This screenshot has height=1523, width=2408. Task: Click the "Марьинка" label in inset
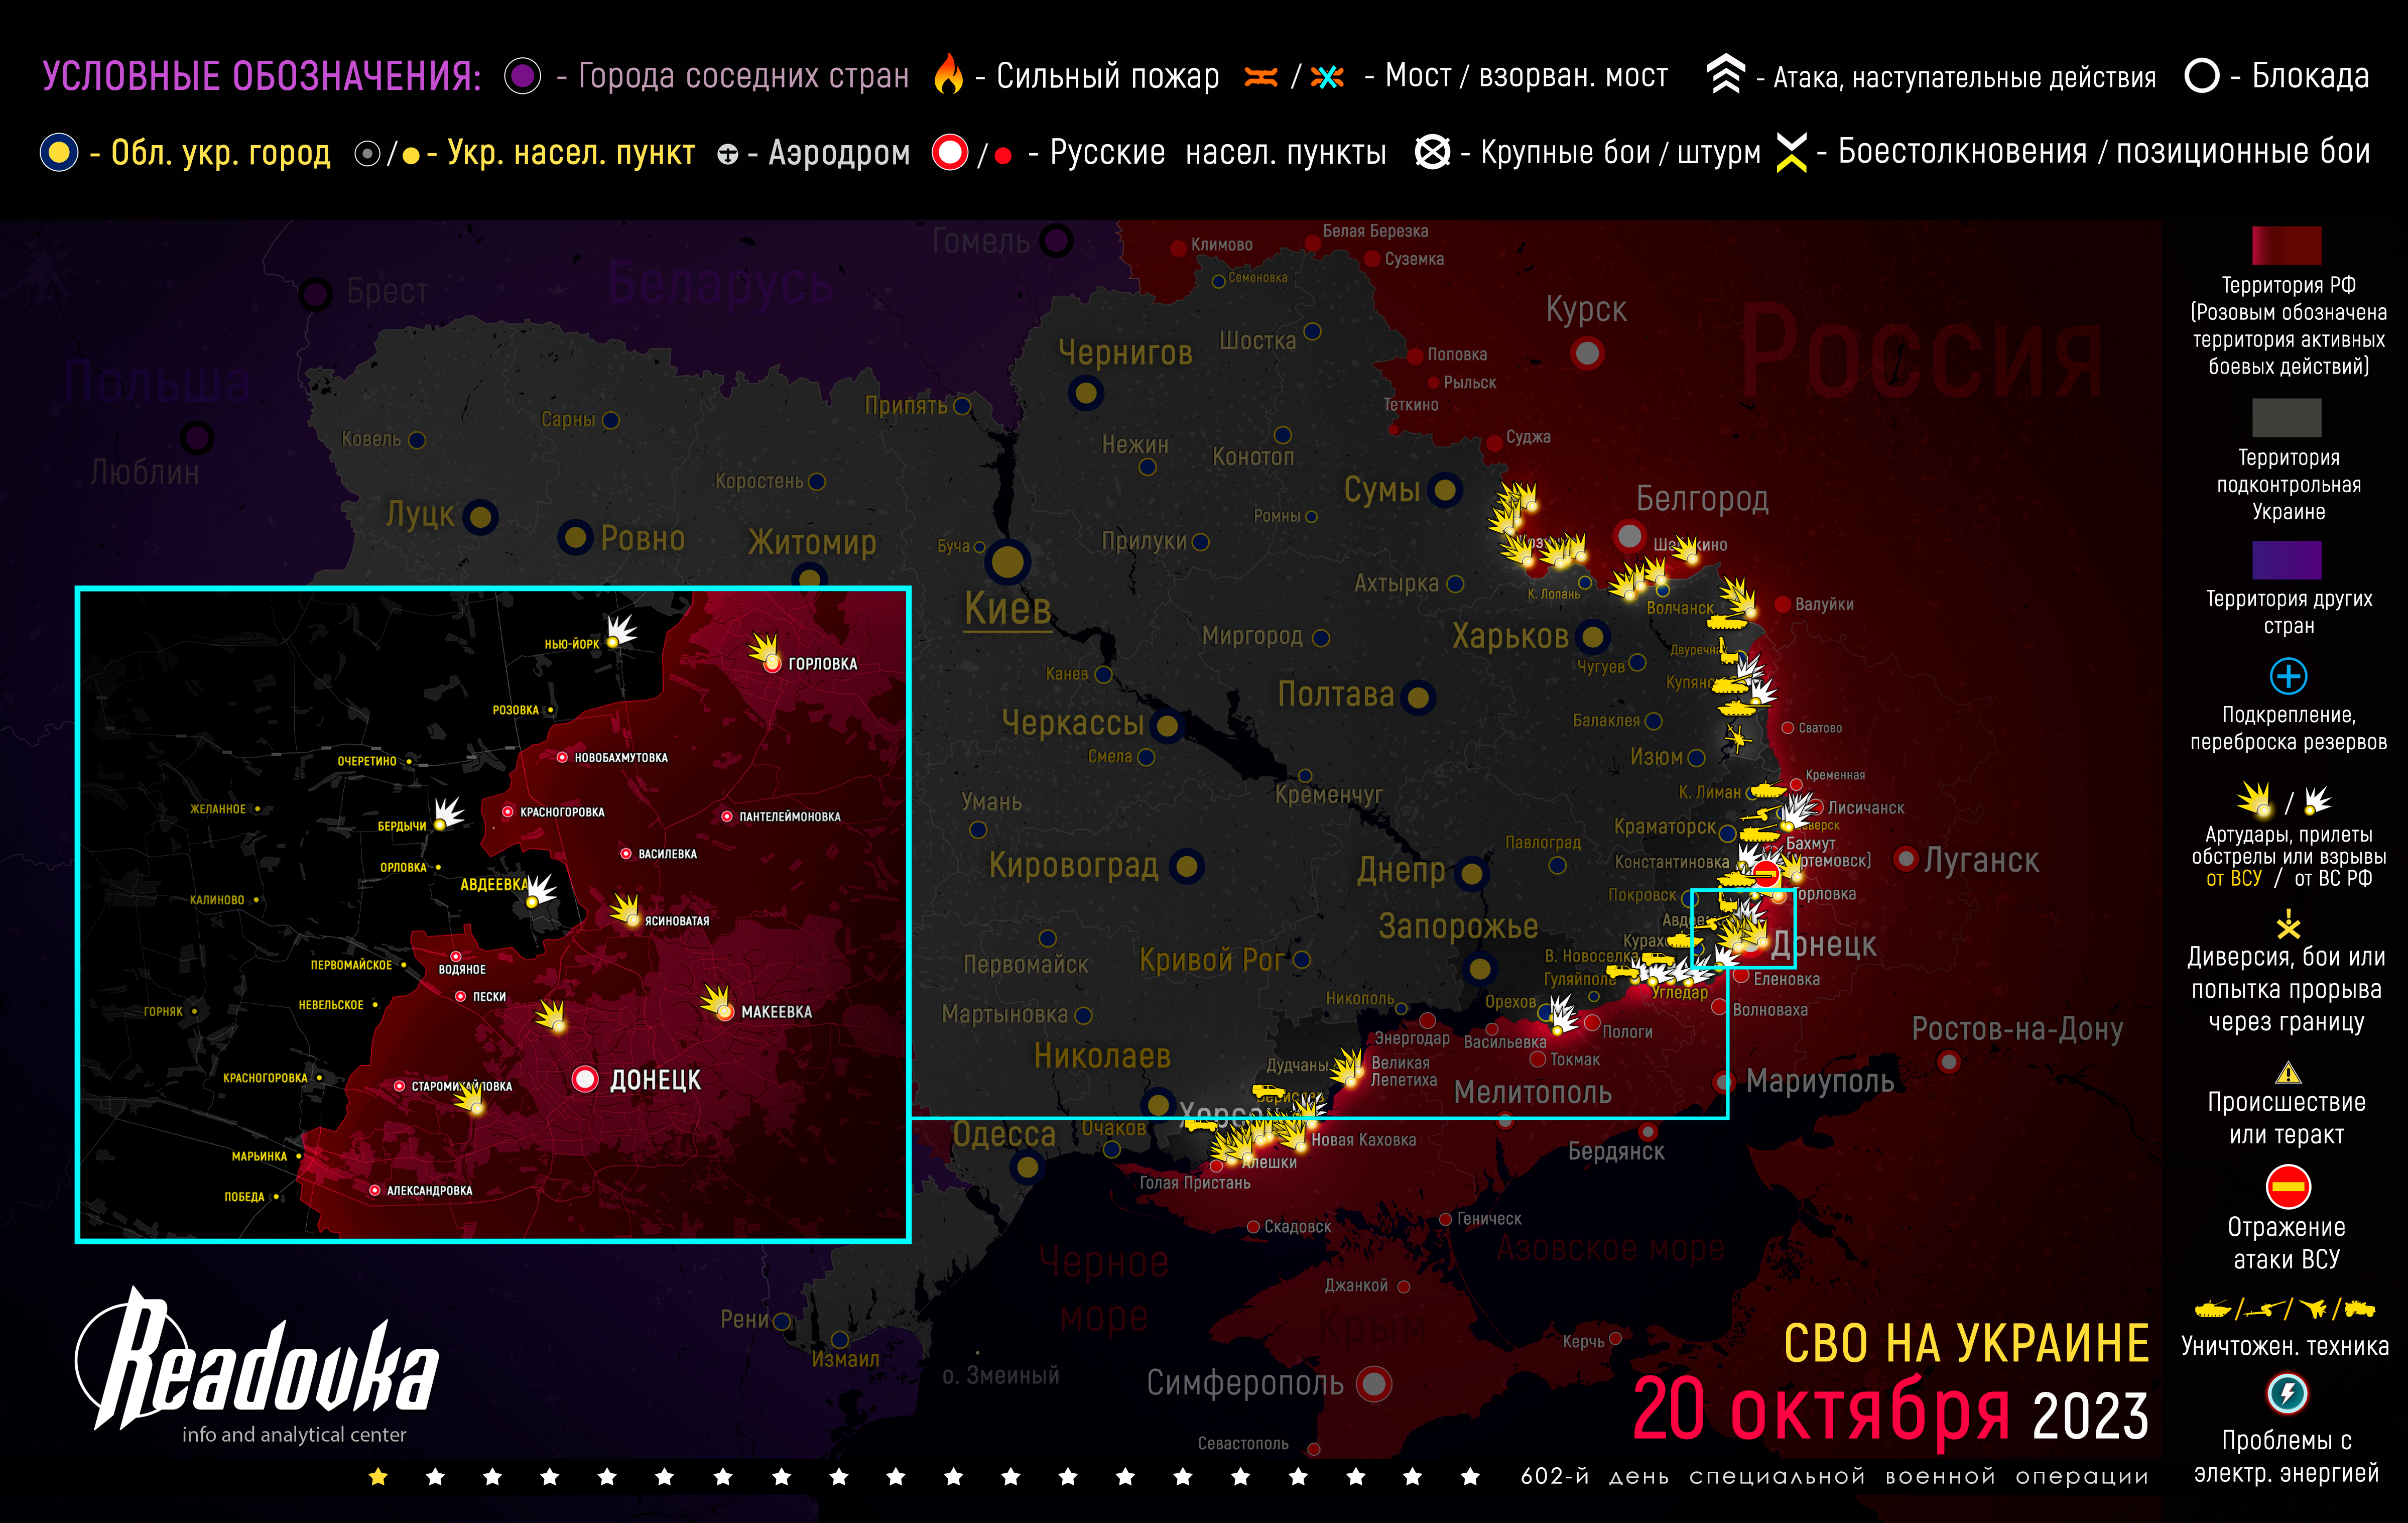[x=259, y=1157]
